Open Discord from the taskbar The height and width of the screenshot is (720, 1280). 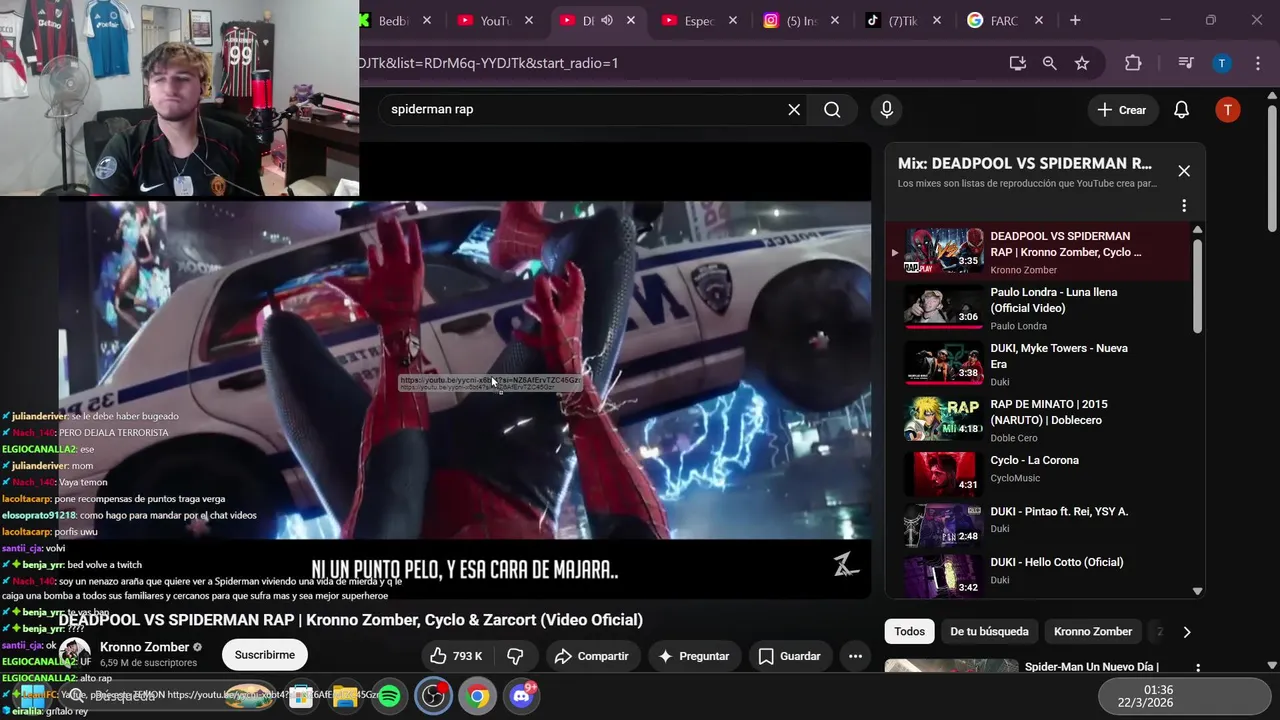[x=522, y=695]
